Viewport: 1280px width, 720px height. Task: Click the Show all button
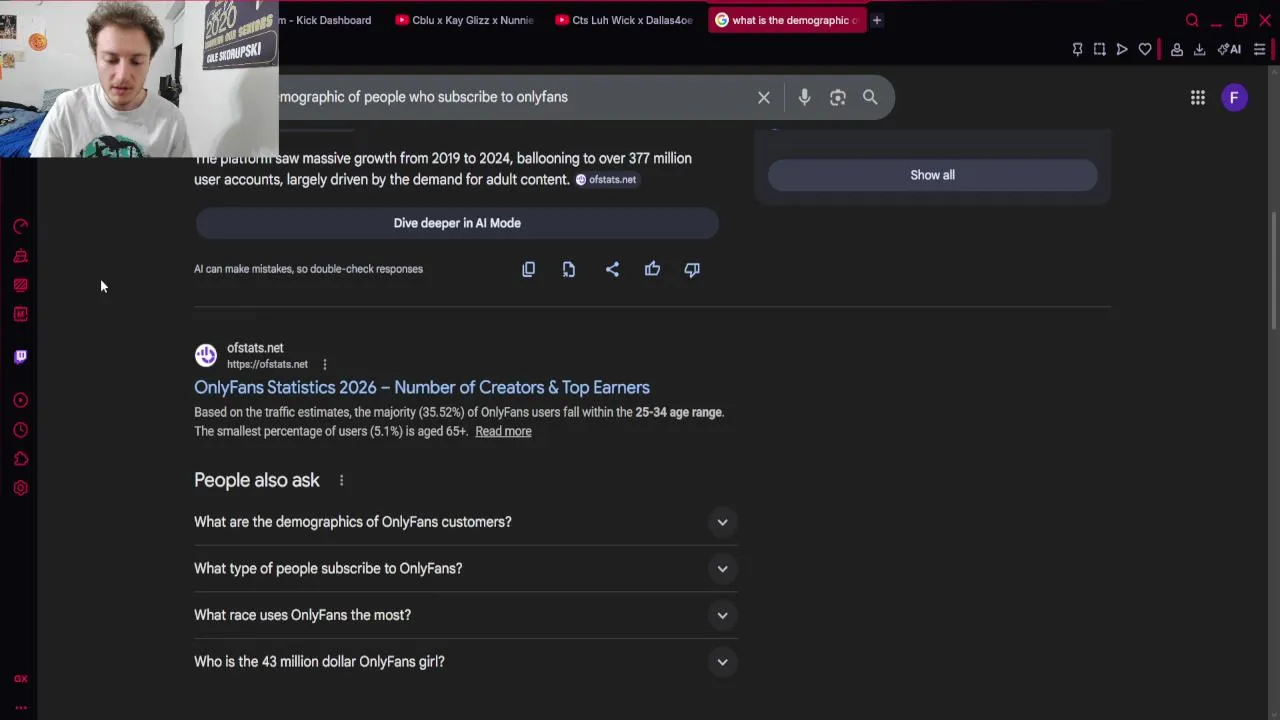(x=932, y=175)
